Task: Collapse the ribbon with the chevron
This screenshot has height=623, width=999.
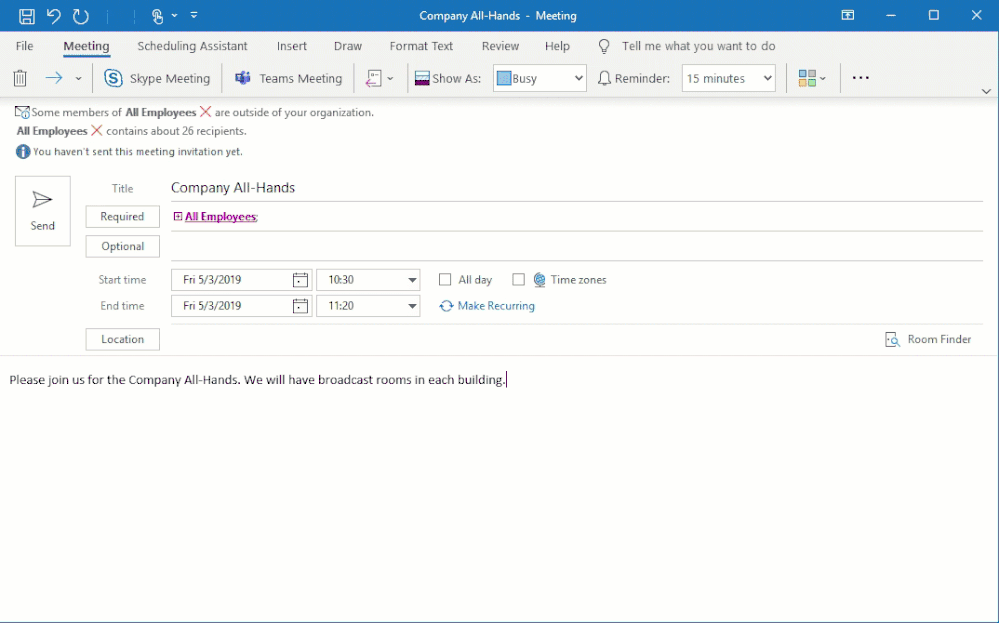Action: coord(986,91)
